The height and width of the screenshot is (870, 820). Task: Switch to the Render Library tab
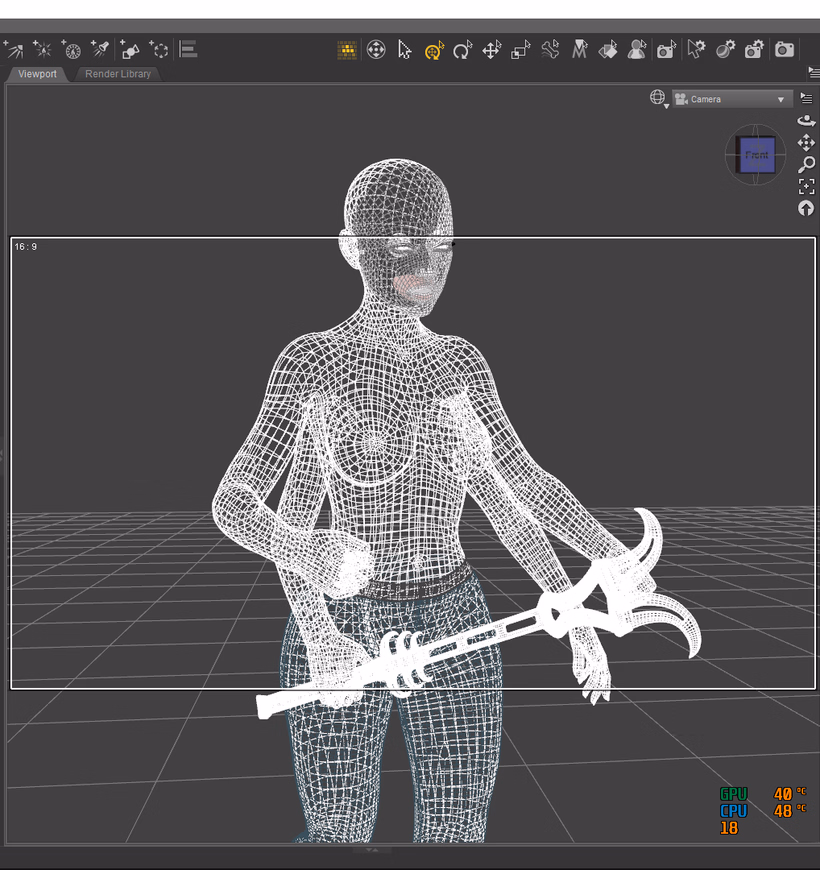[119, 74]
